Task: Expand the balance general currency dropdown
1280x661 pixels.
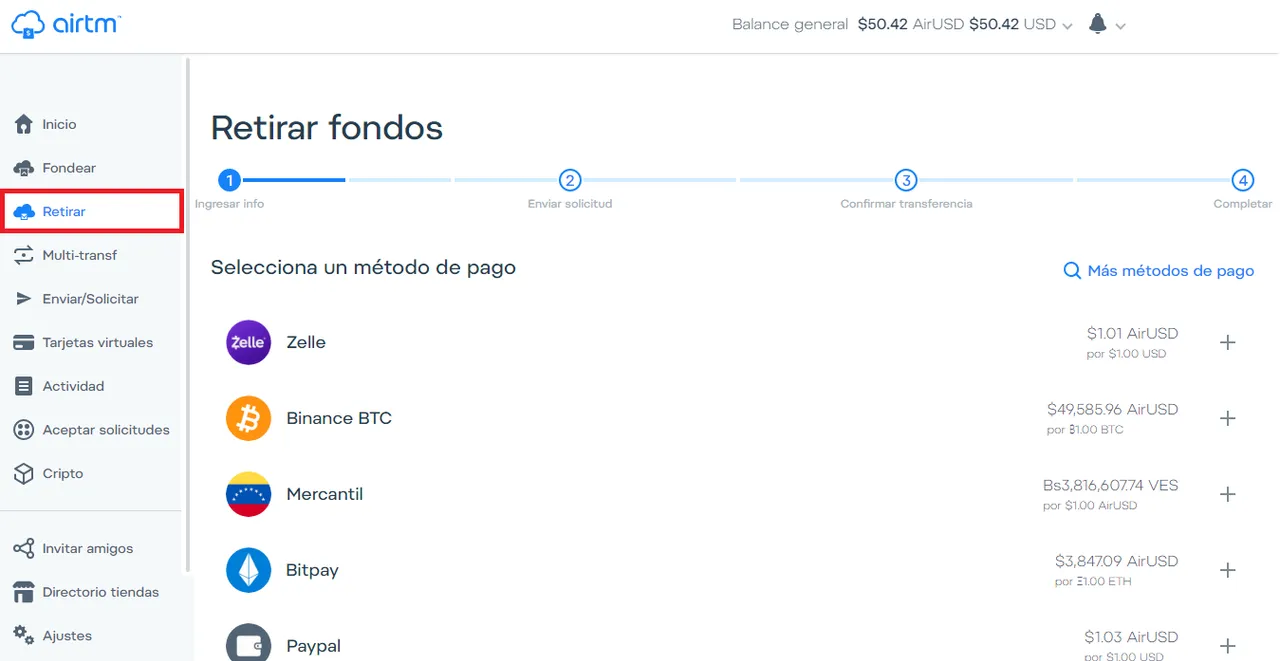Action: pos(1067,26)
